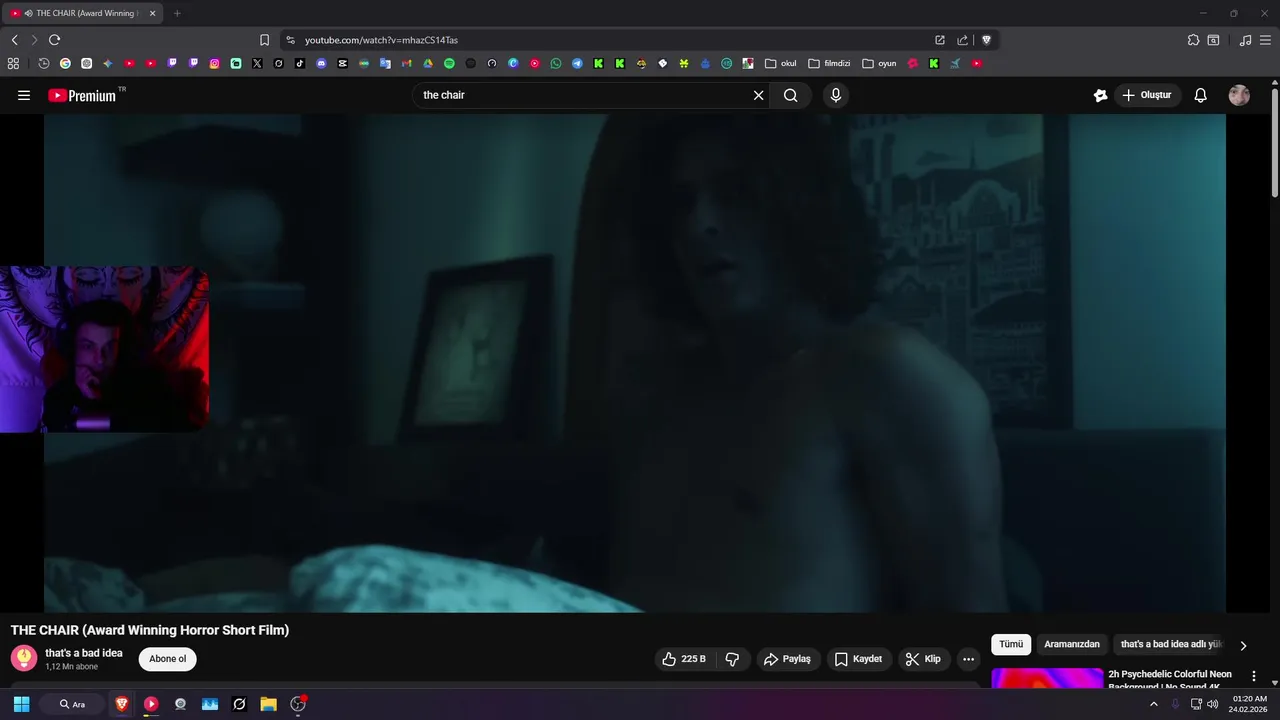The width and height of the screenshot is (1280, 720).
Task: Show more chips with right chevron
Action: [x=1243, y=646]
